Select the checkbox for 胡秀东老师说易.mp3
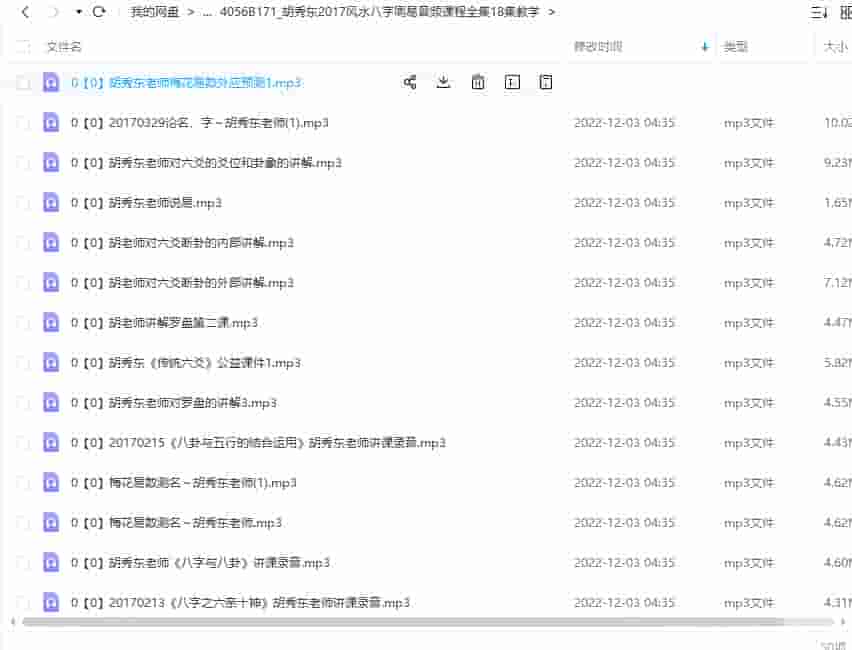The width and height of the screenshot is (852, 650). [x=22, y=202]
